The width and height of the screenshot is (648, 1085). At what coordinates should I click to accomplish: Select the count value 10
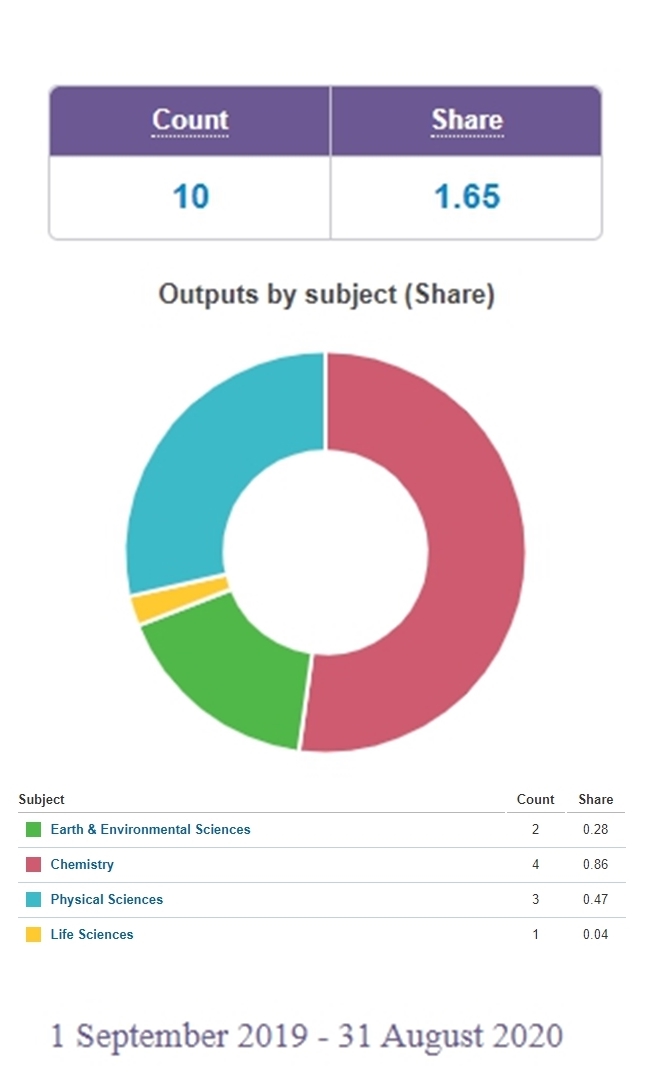pyautogui.click(x=190, y=197)
